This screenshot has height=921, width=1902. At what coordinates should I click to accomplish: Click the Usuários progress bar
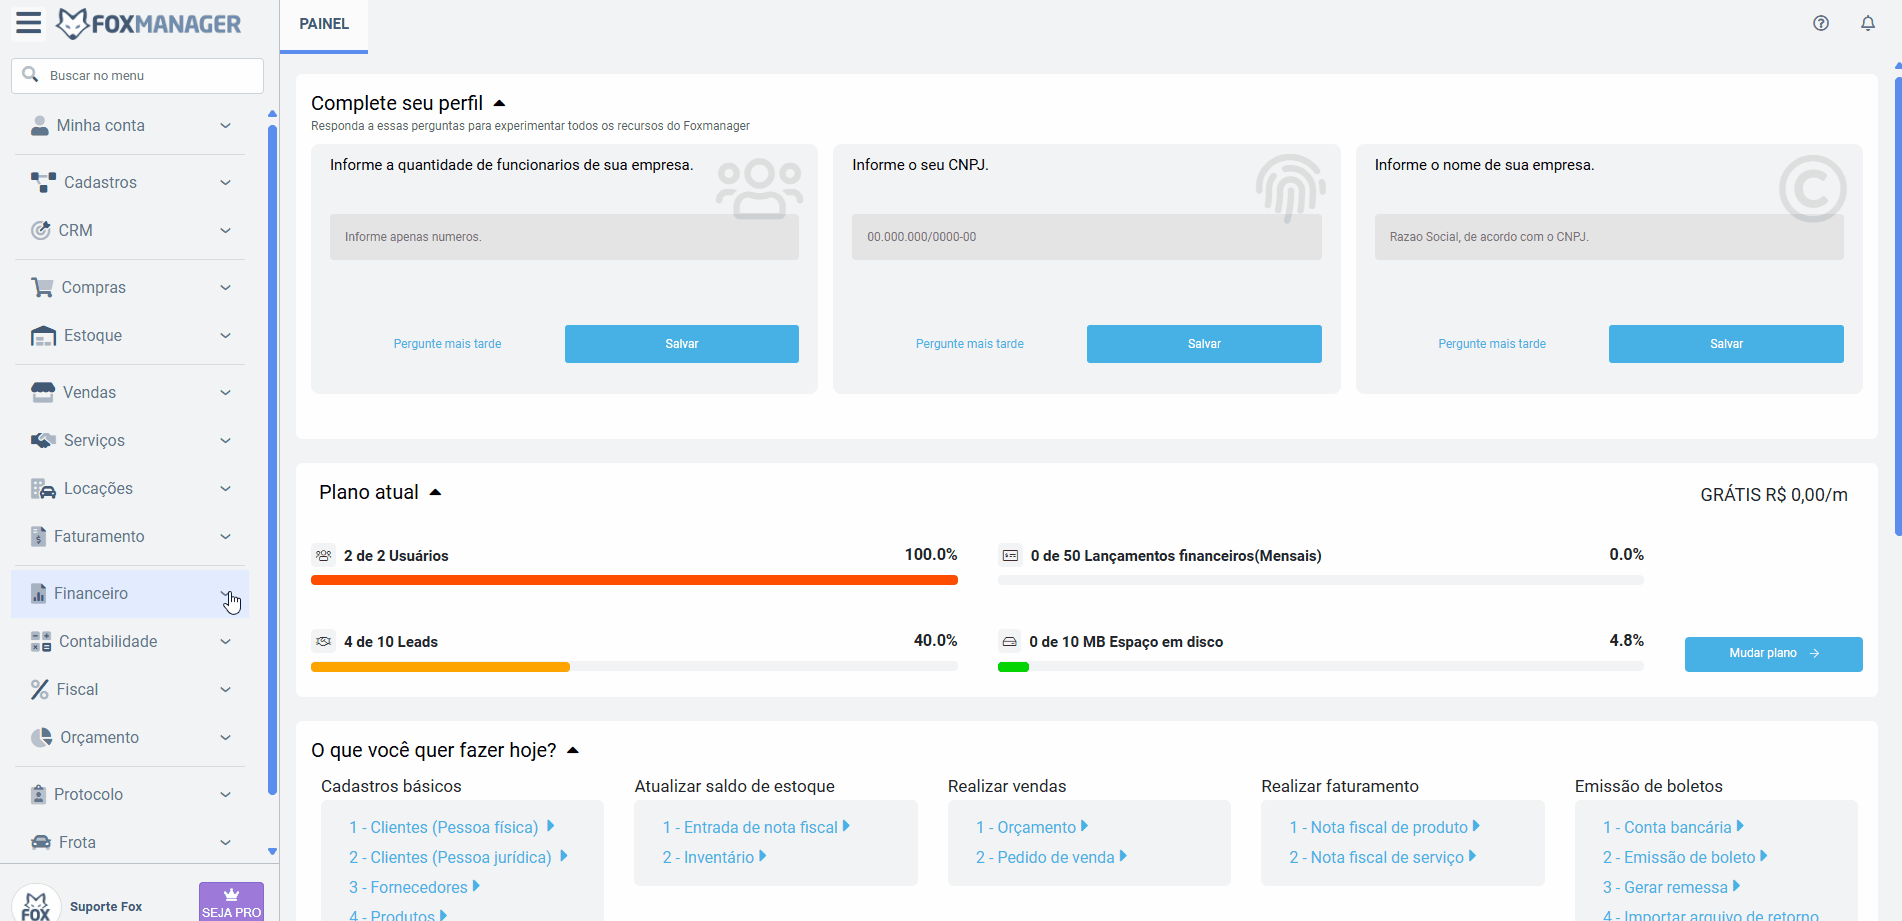point(634,580)
